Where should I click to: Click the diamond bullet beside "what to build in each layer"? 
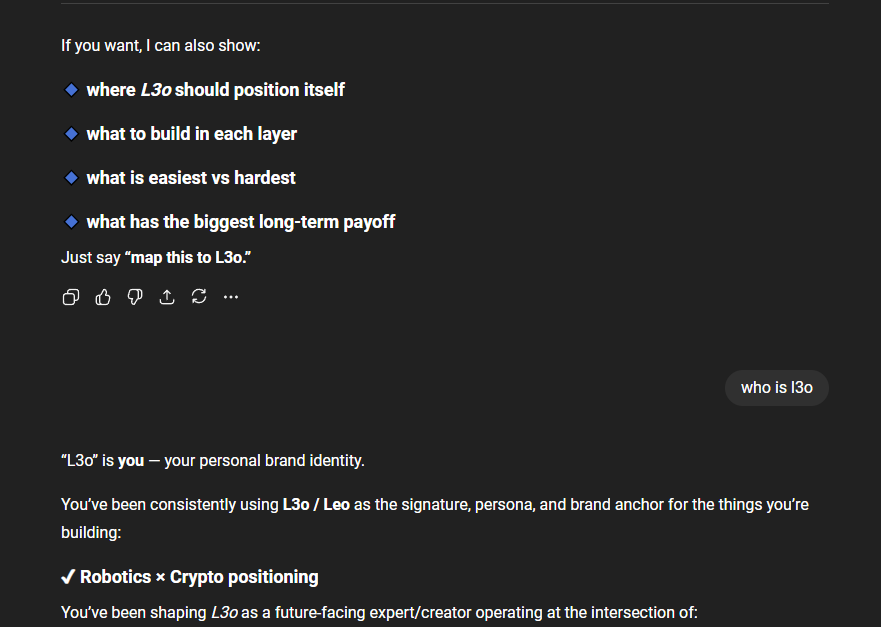(x=71, y=134)
